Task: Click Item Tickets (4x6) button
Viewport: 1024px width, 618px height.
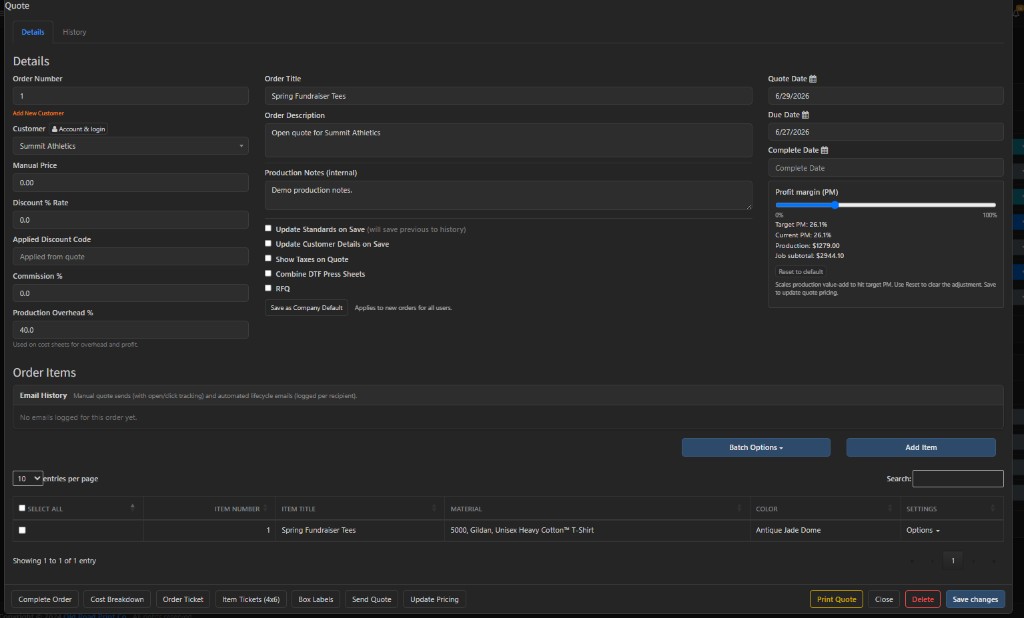Action: [251, 599]
